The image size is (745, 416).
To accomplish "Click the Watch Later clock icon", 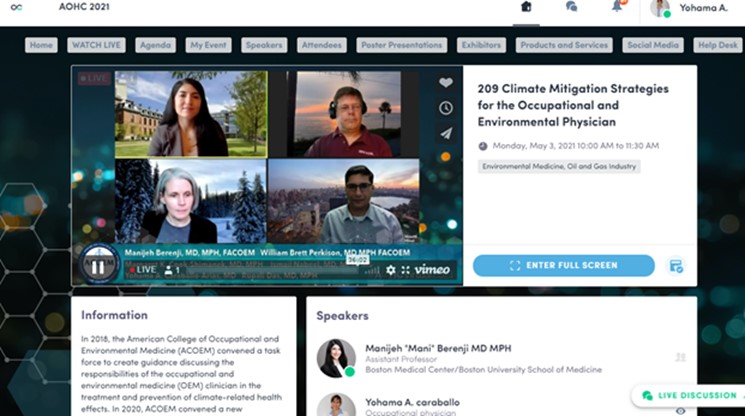I will click(x=445, y=108).
